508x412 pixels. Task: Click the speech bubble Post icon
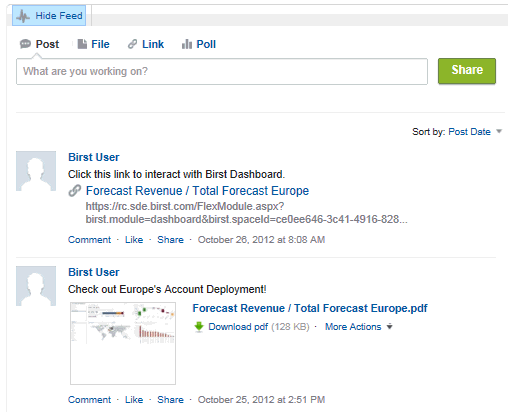25,44
